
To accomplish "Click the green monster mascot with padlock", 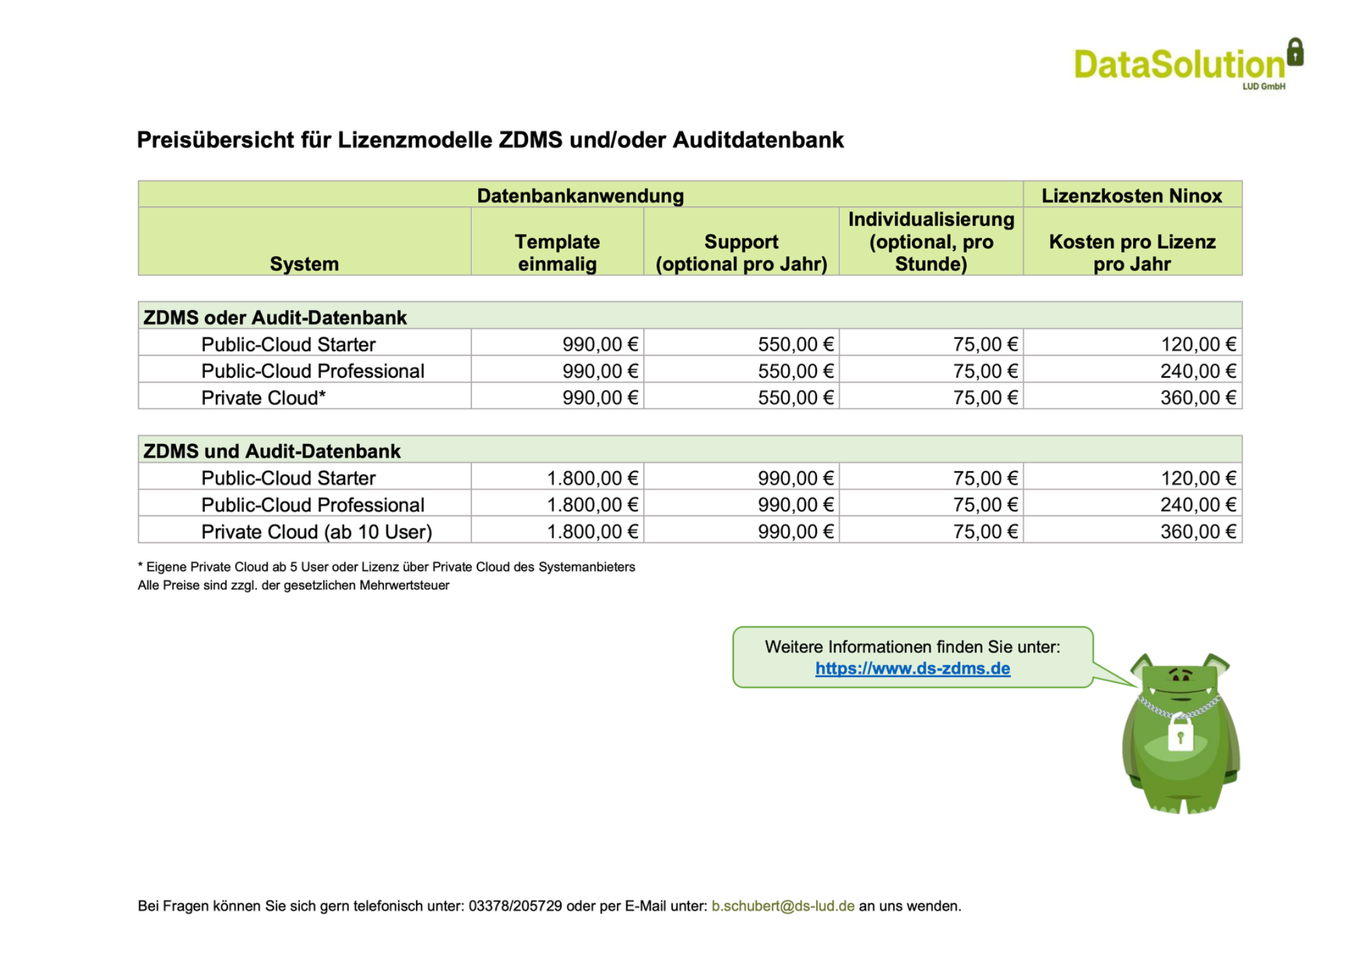I will [1181, 733].
